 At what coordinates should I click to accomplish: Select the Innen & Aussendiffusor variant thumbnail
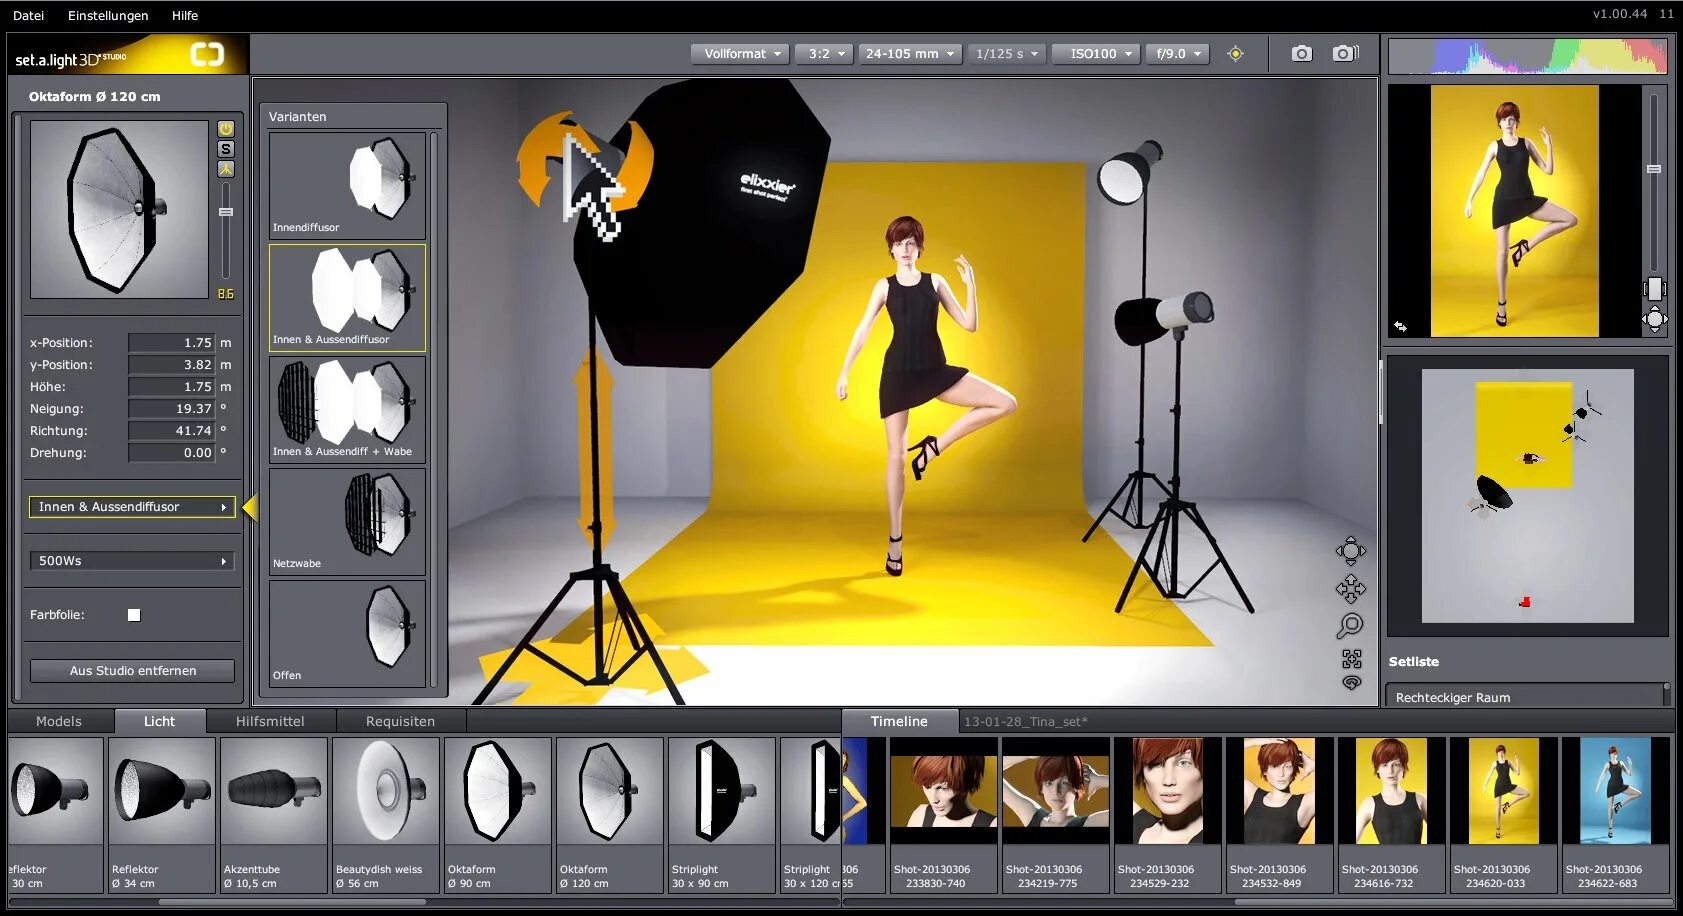(347, 297)
